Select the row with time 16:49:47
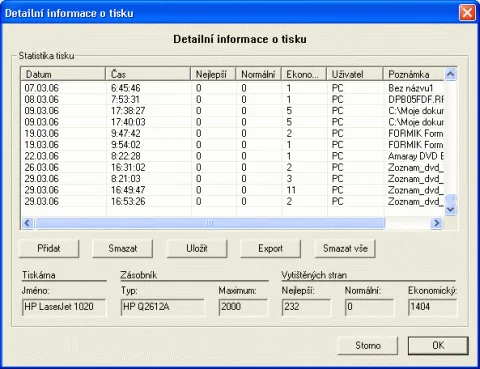 point(233,190)
